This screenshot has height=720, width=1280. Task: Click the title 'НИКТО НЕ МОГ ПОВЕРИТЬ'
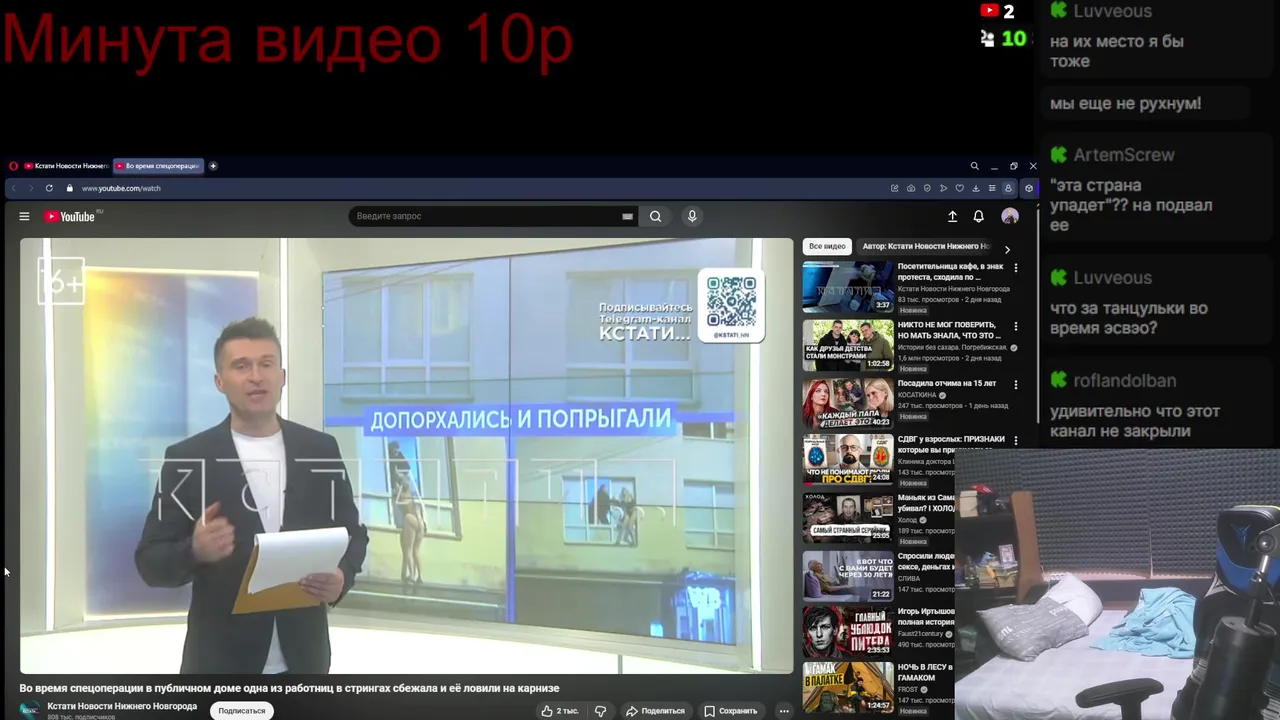(949, 330)
